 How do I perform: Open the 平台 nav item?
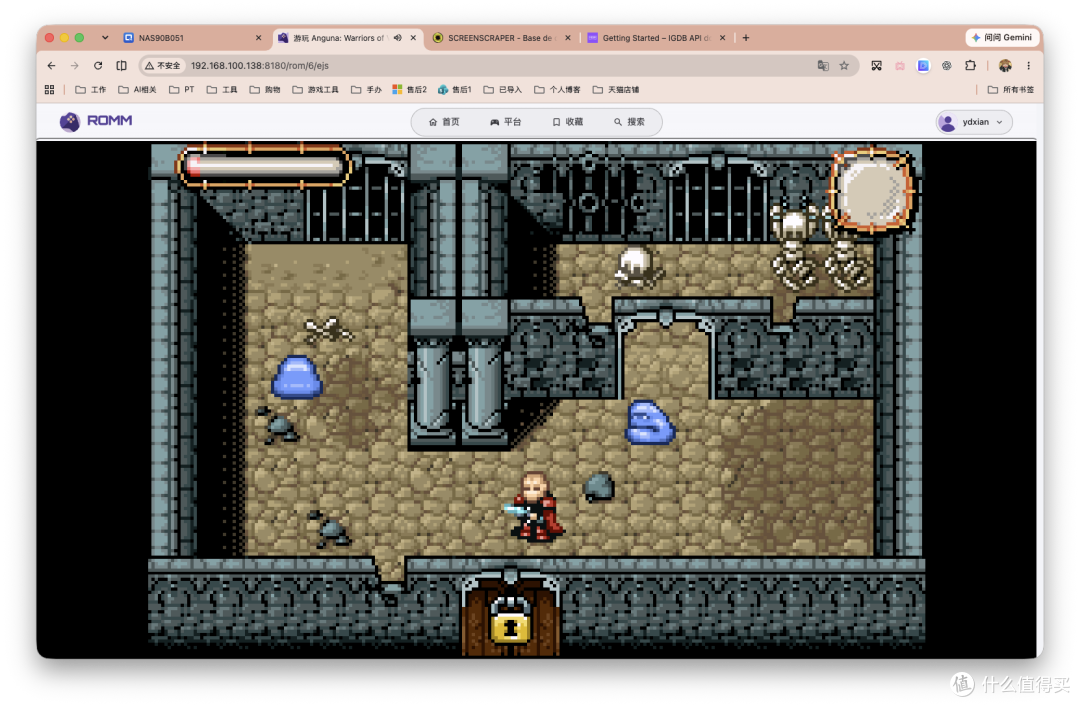click(506, 122)
